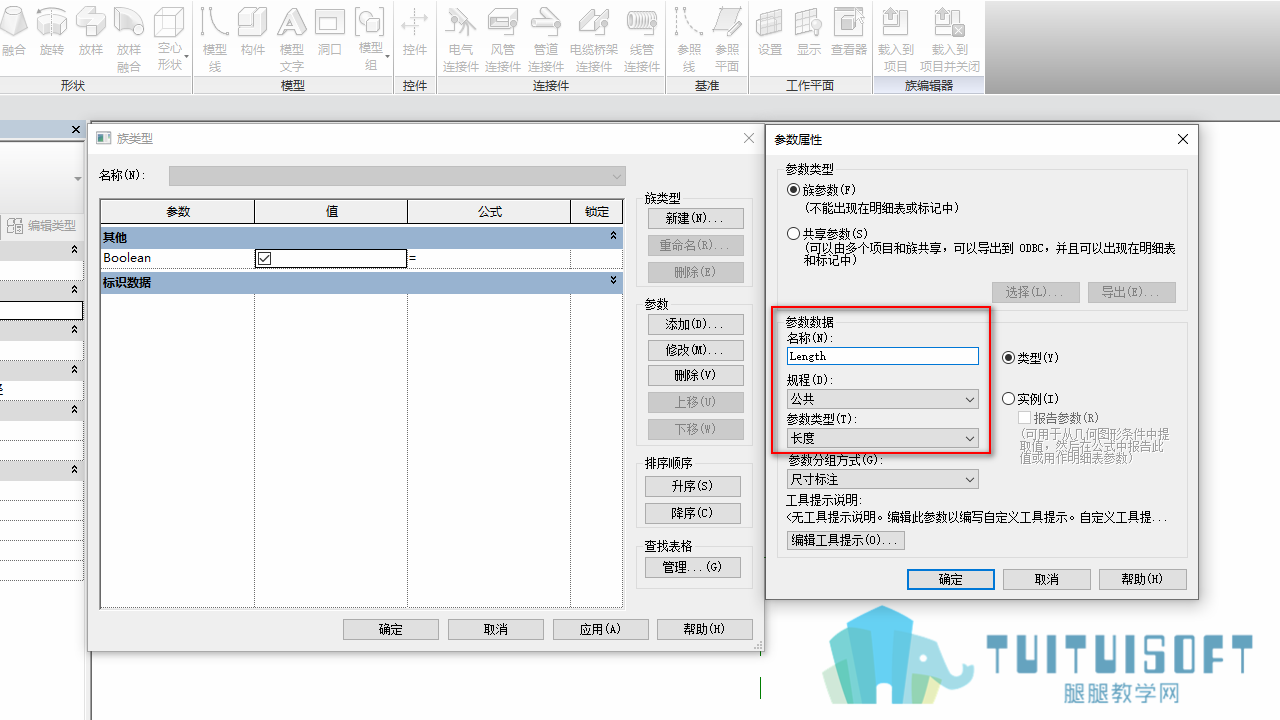The image size is (1280, 720).
Task: Open the 参数类型(T) dropdown showing 长度
Action: pos(883,438)
